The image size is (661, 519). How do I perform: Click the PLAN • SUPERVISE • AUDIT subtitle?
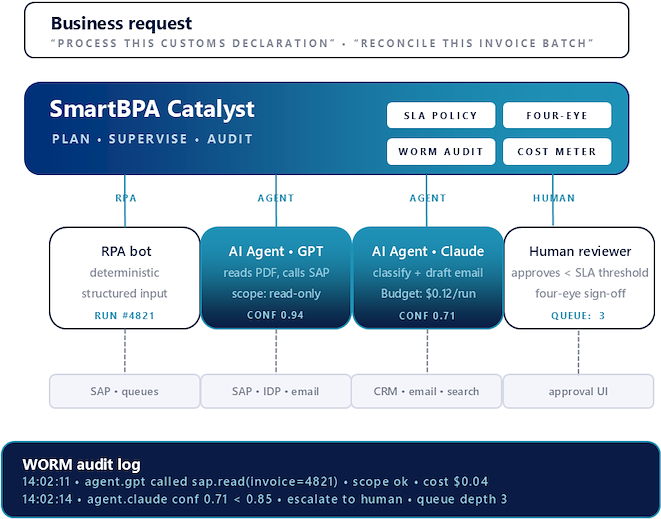coord(152,139)
